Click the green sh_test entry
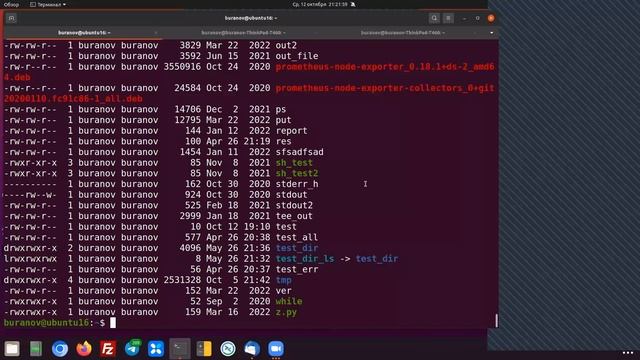Viewport: 640px width, 360px height. [294, 162]
